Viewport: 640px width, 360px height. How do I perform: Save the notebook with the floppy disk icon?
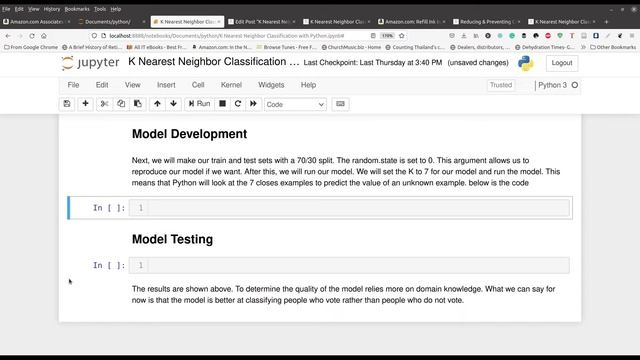click(x=67, y=104)
